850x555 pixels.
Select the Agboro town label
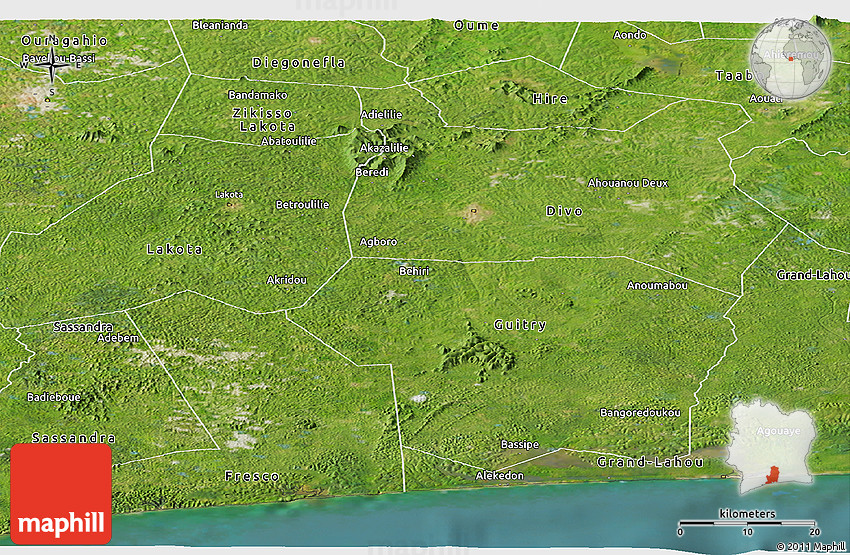378,242
